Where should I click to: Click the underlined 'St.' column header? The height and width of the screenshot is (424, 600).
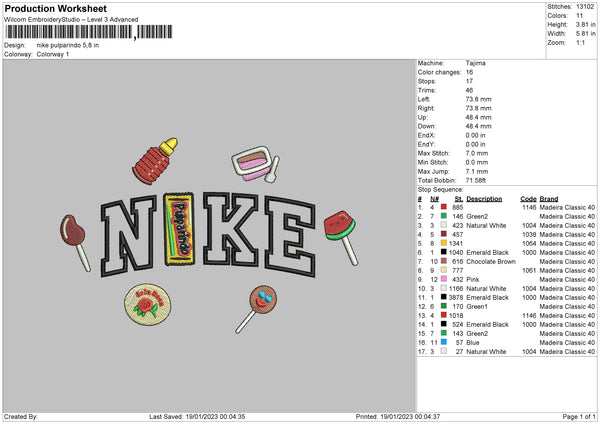point(459,199)
